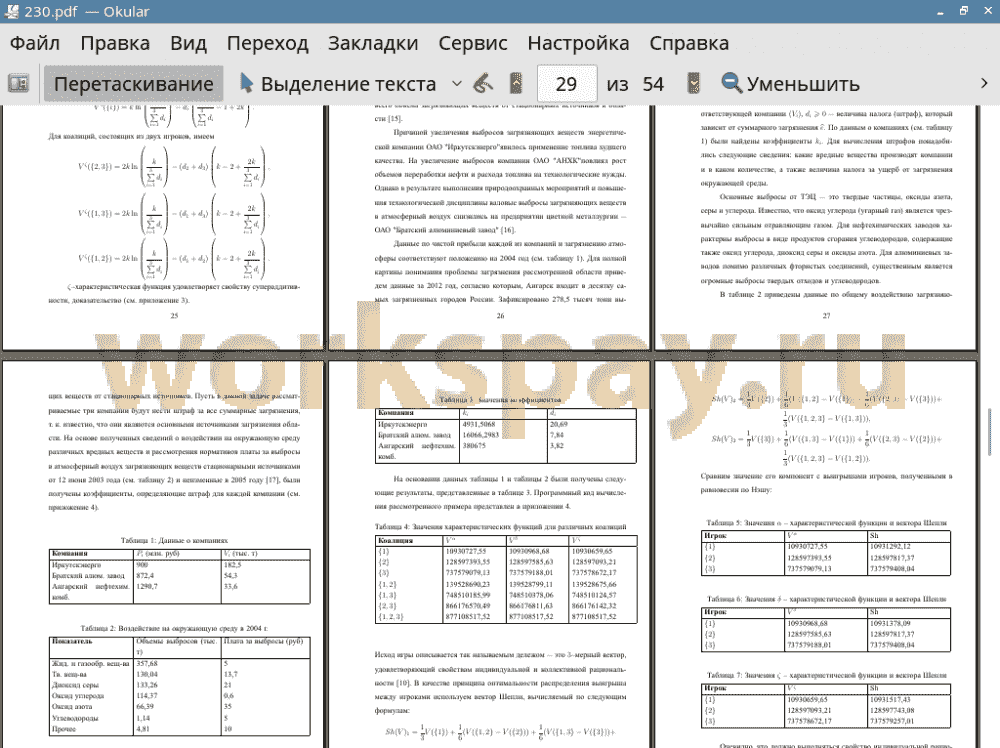Open the Правка menu
Image resolution: width=1000 pixels, height=748 pixels.
pos(115,43)
